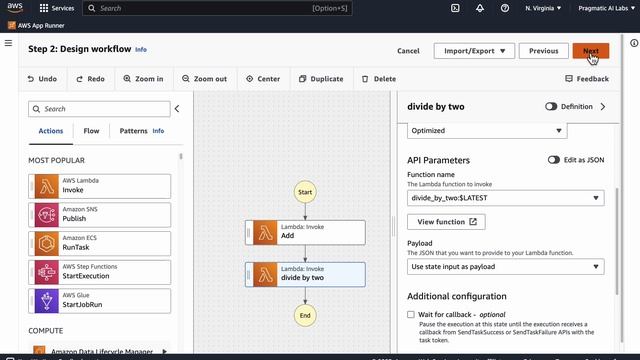Center the workflow on canvas
Image resolution: width=640 pixels, height=360 pixels.
click(263, 79)
